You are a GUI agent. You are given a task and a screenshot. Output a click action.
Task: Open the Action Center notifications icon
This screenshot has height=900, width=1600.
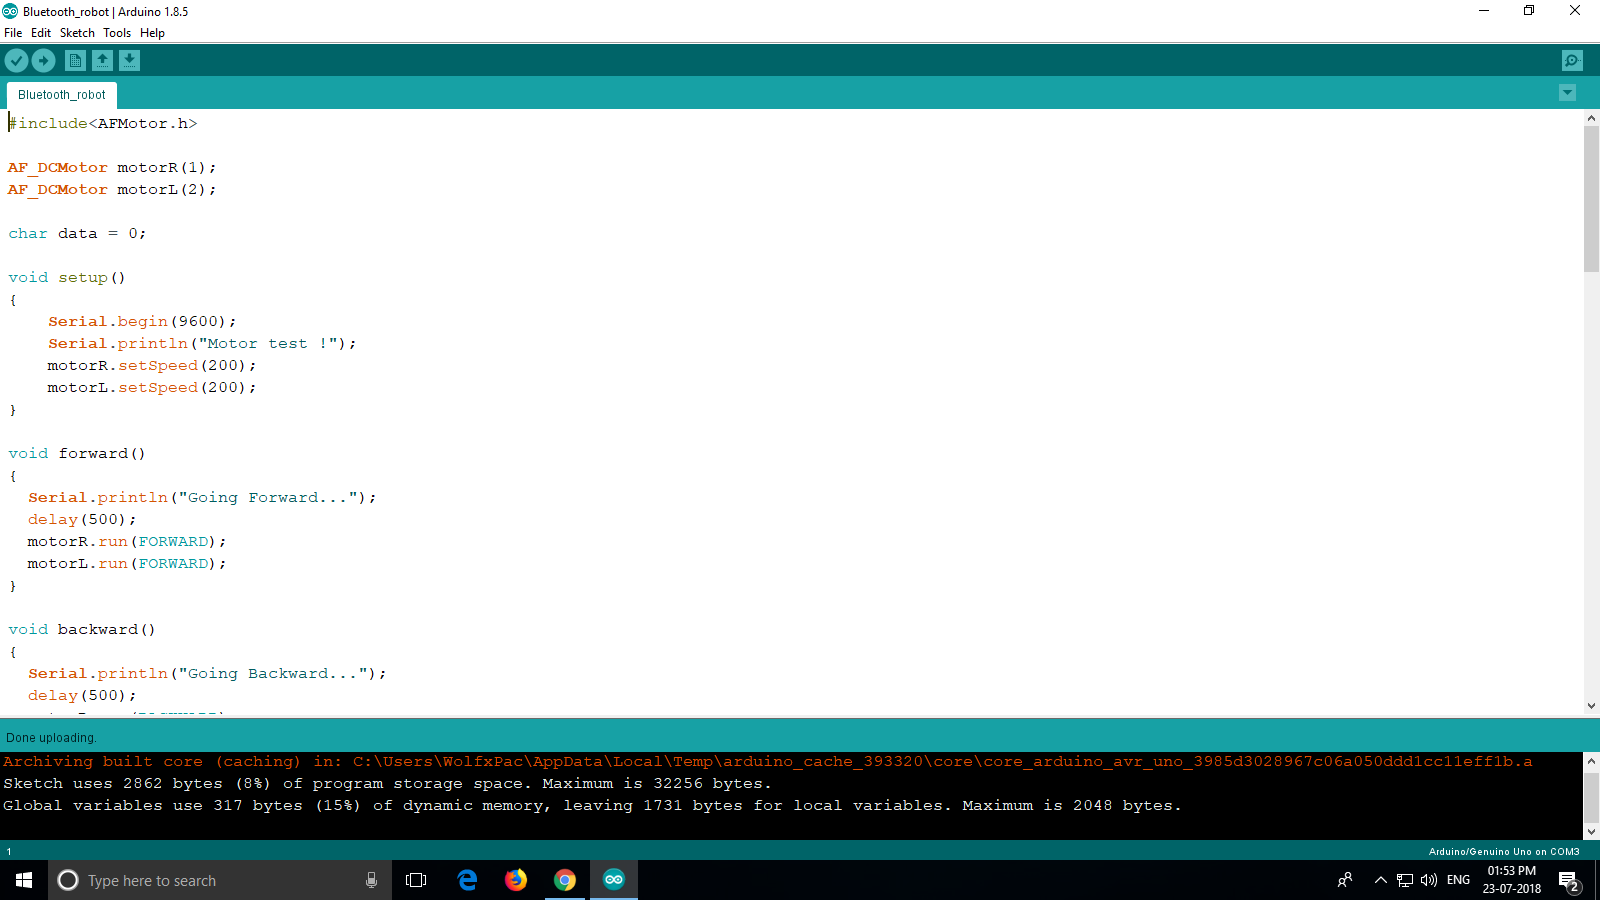click(x=1570, y=881)
